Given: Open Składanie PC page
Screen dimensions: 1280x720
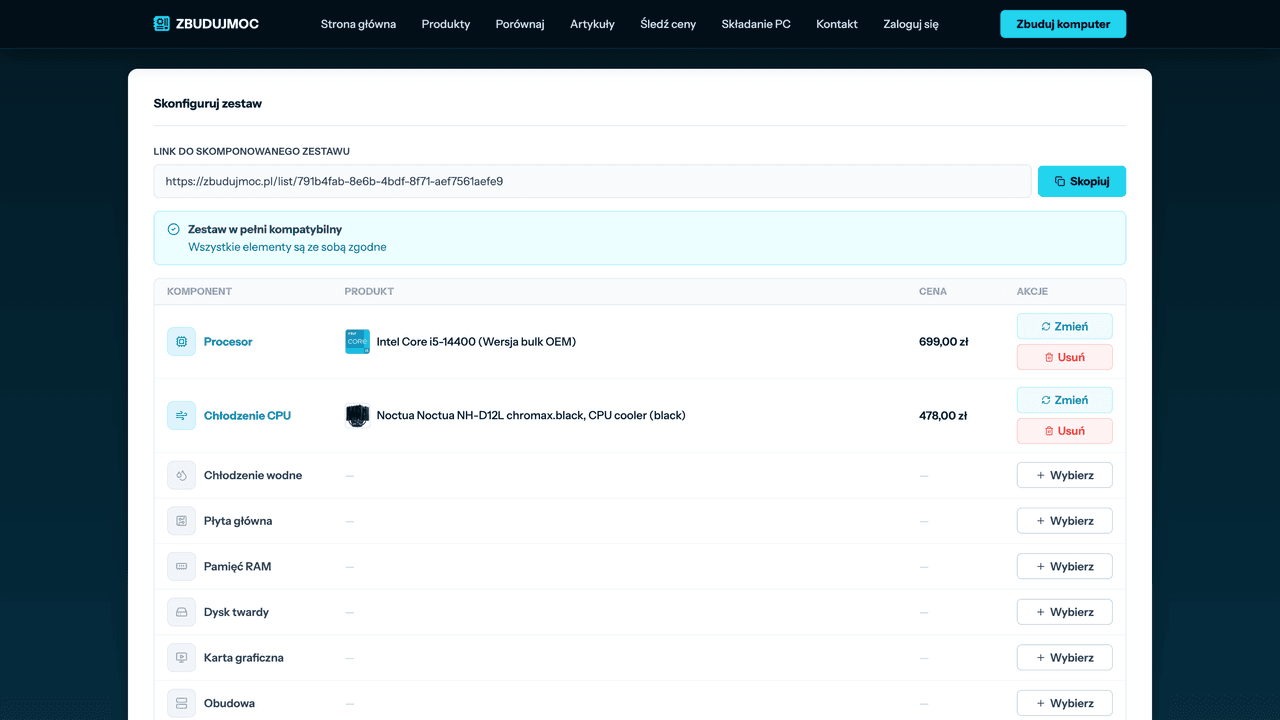Looking at the screenshot, I should (x=756, y=24).
